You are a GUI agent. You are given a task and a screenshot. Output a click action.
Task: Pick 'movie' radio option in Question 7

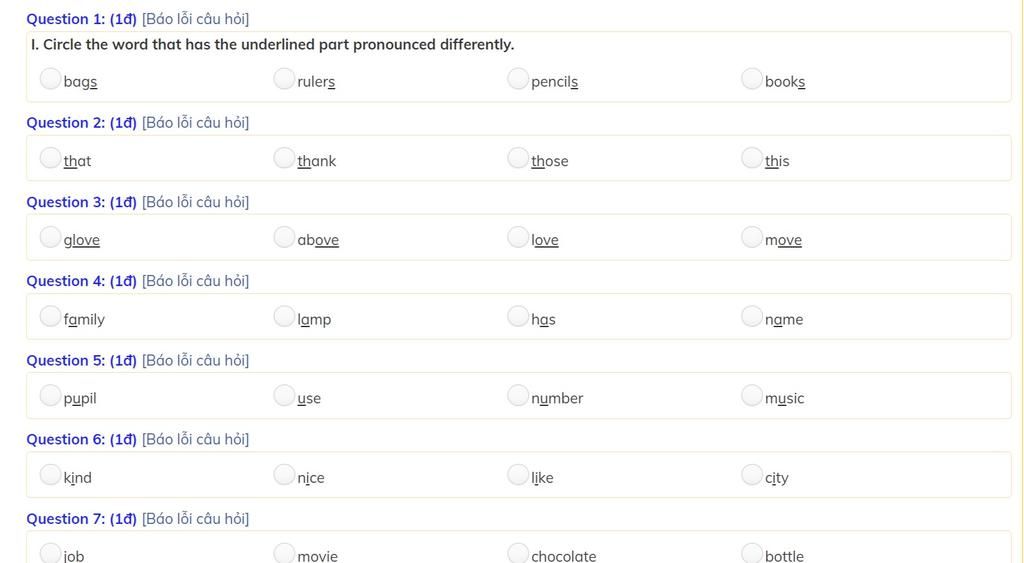284,553
